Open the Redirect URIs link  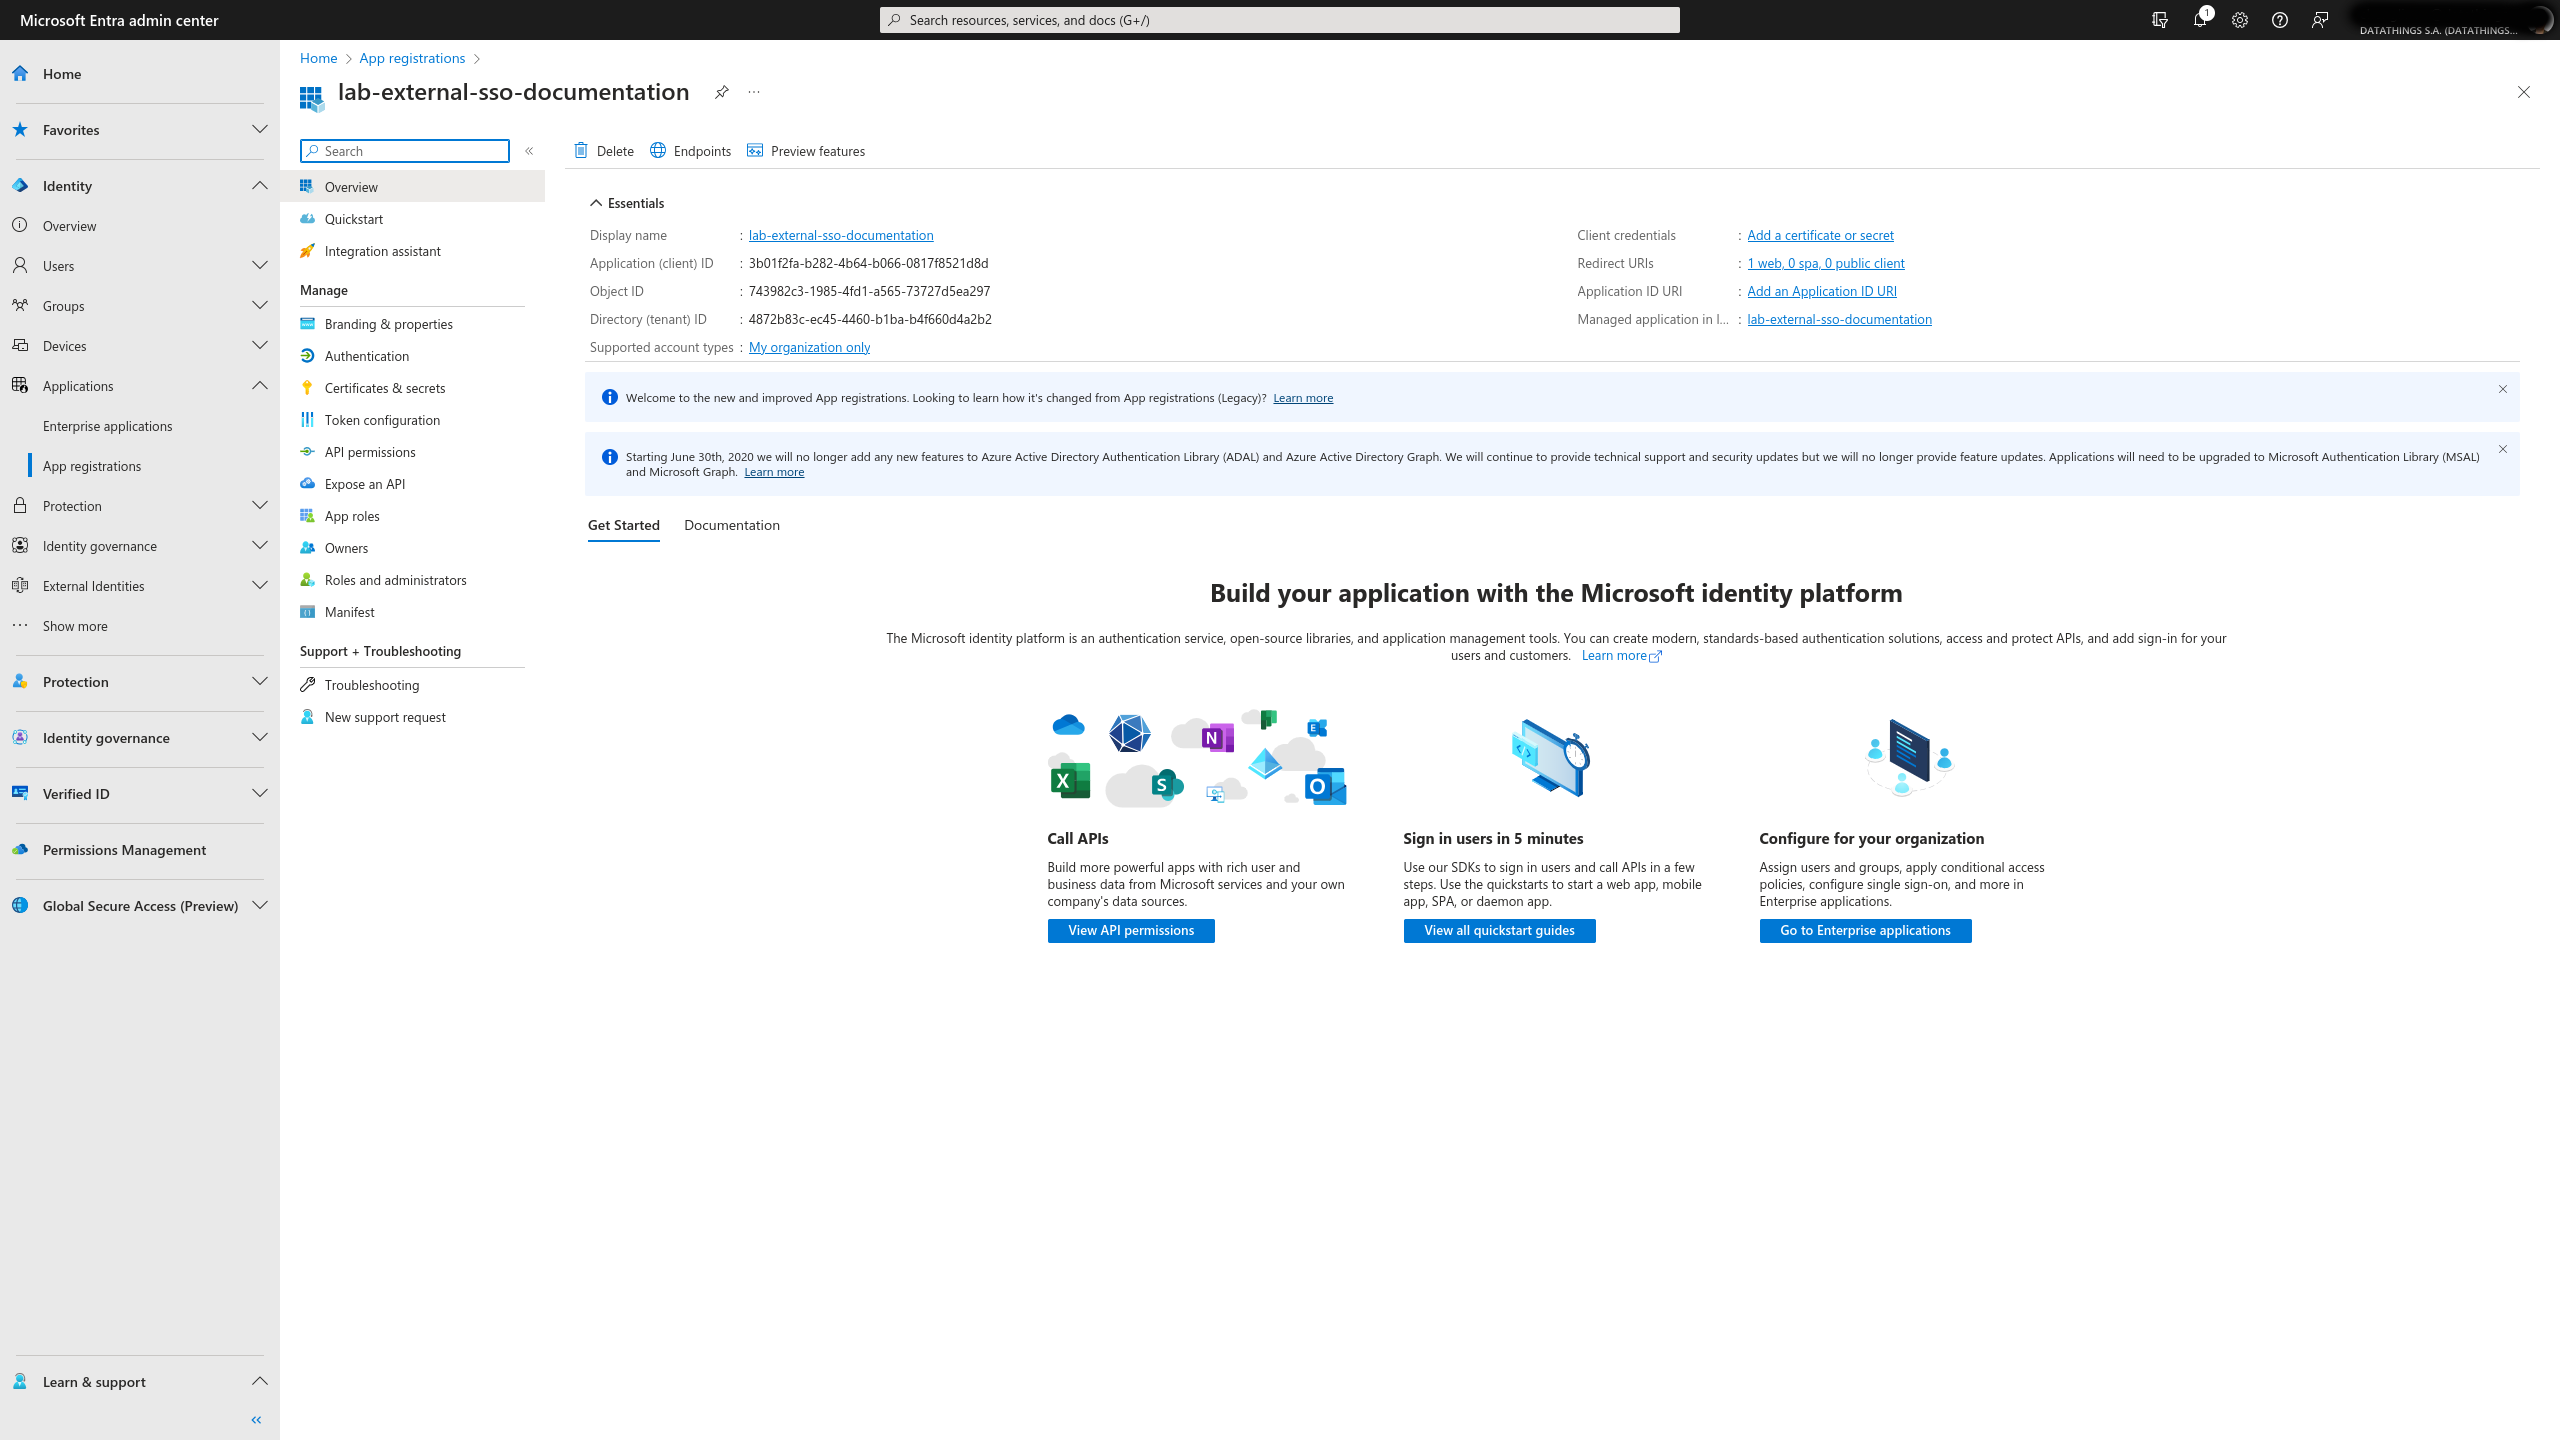[x=1826, y=263]
